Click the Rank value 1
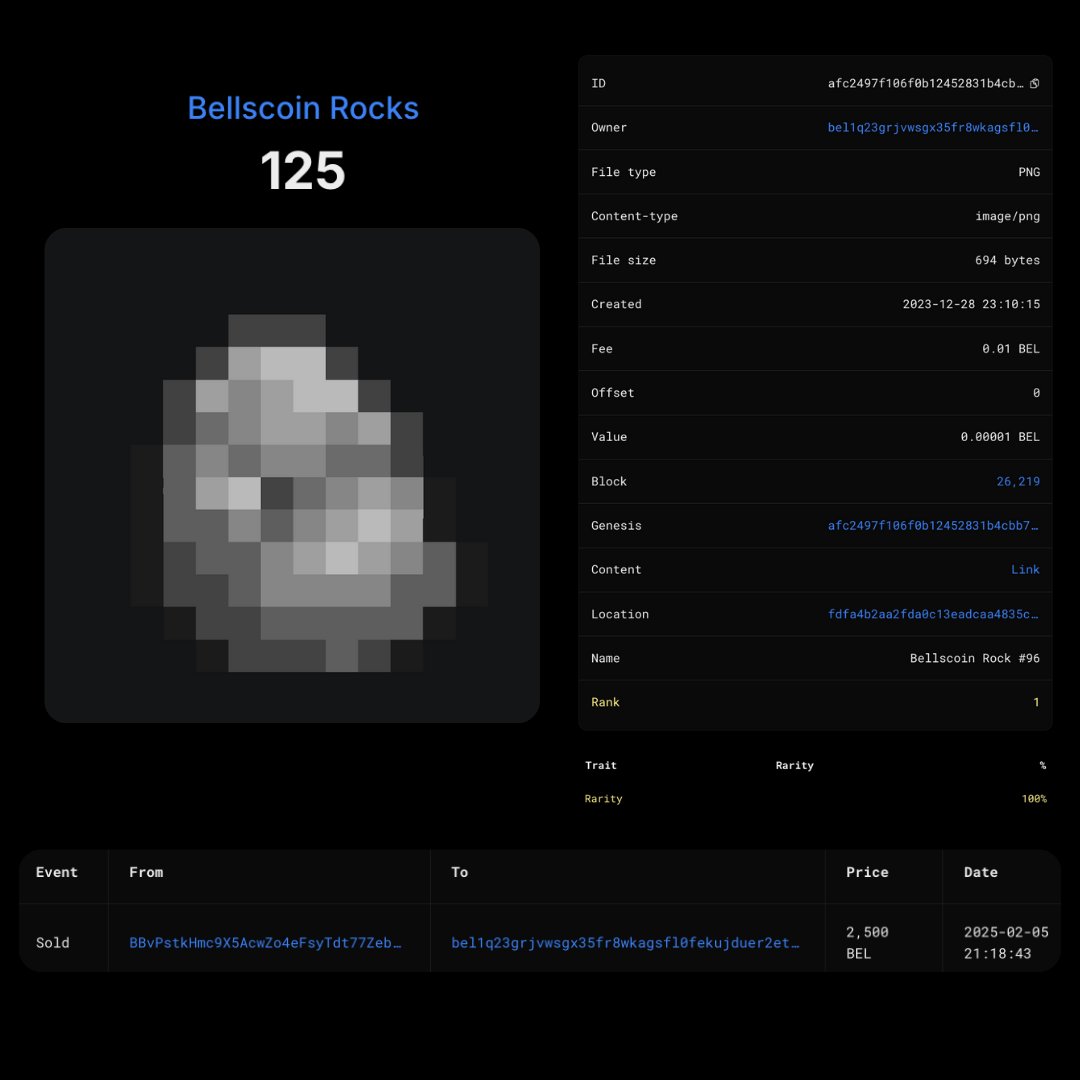Viewport: 1080px width, 1080px height. pyautogui.click(x=1036, y=703)
